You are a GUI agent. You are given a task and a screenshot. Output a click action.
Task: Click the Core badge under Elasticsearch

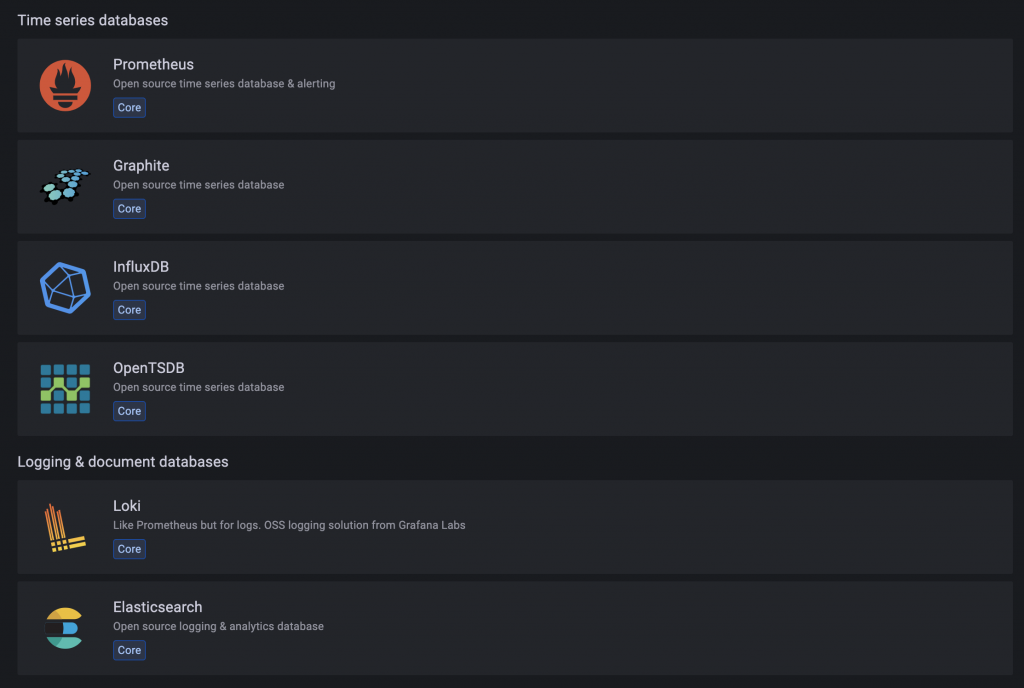click(x=129, y=650)
